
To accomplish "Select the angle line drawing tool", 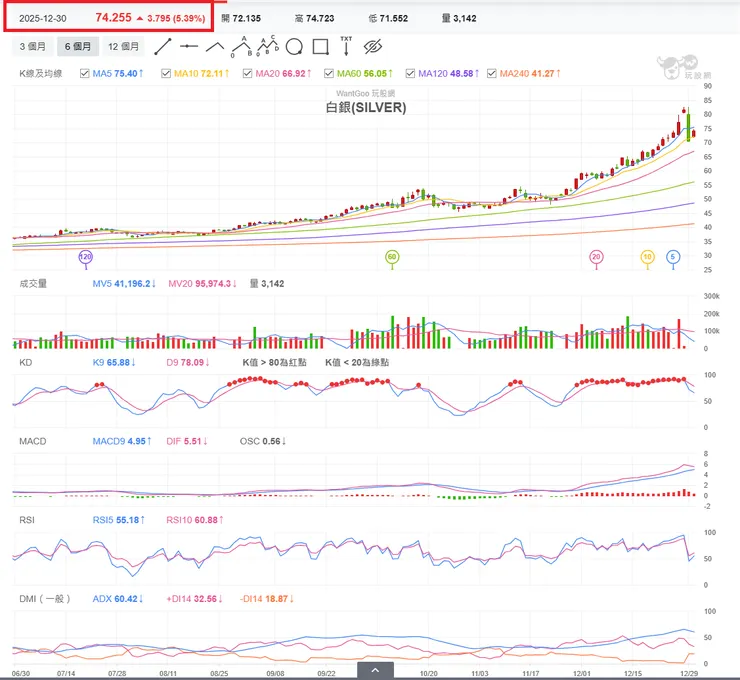I will click(215, 46).
